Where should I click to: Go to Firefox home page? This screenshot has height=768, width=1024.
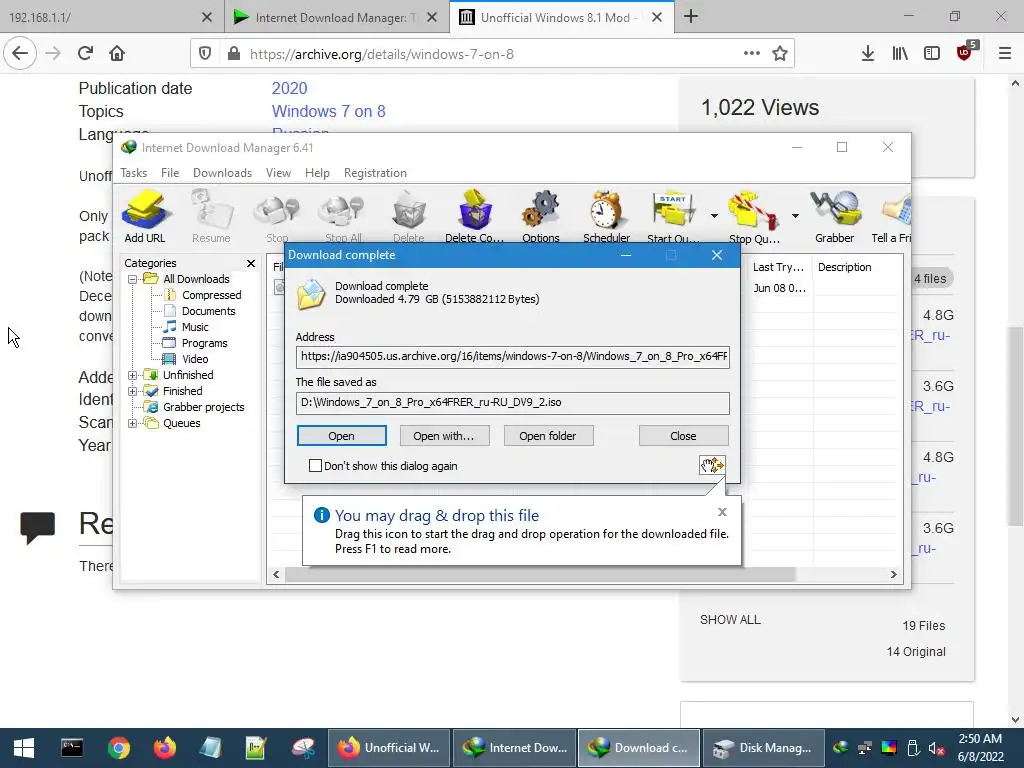pos(117,54)
